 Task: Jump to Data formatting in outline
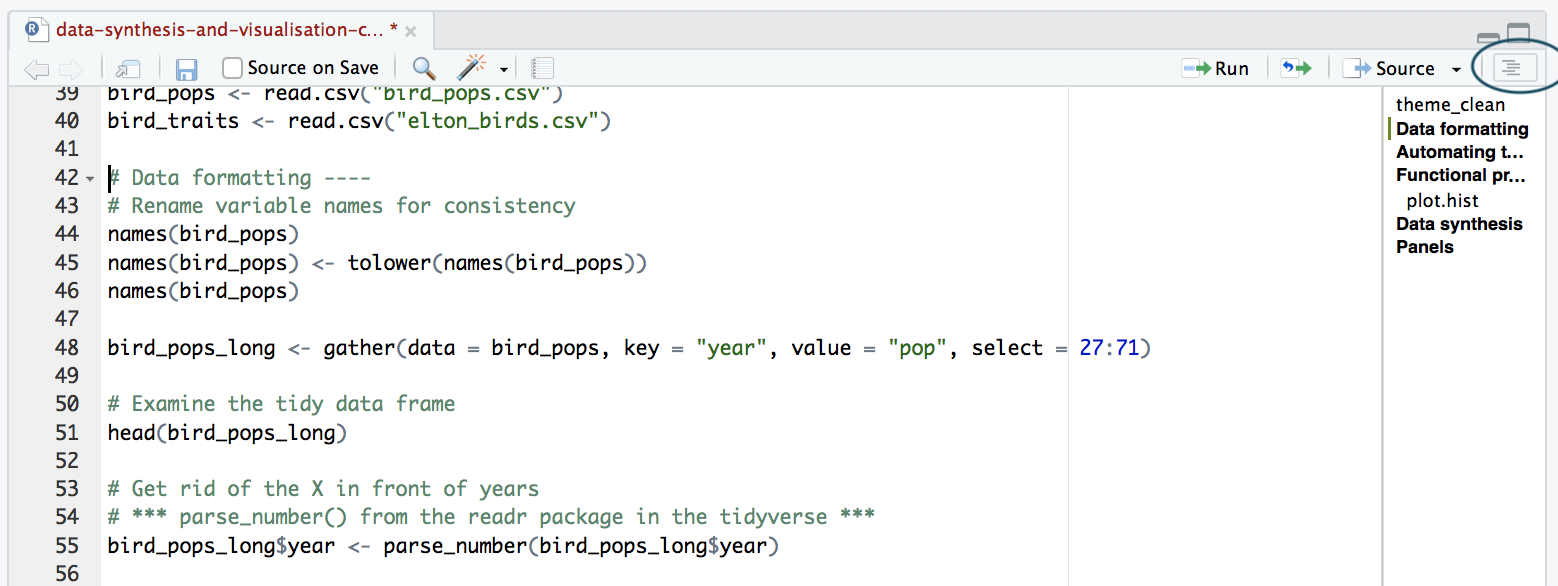[x=1462, y=128]
